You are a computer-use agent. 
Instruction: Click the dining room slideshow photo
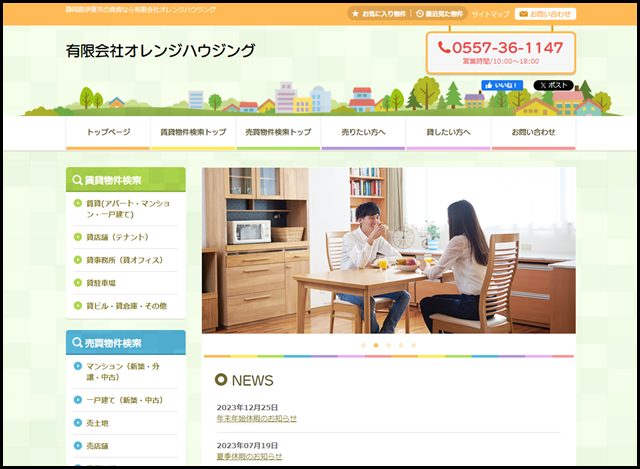[x=389, y=251]
